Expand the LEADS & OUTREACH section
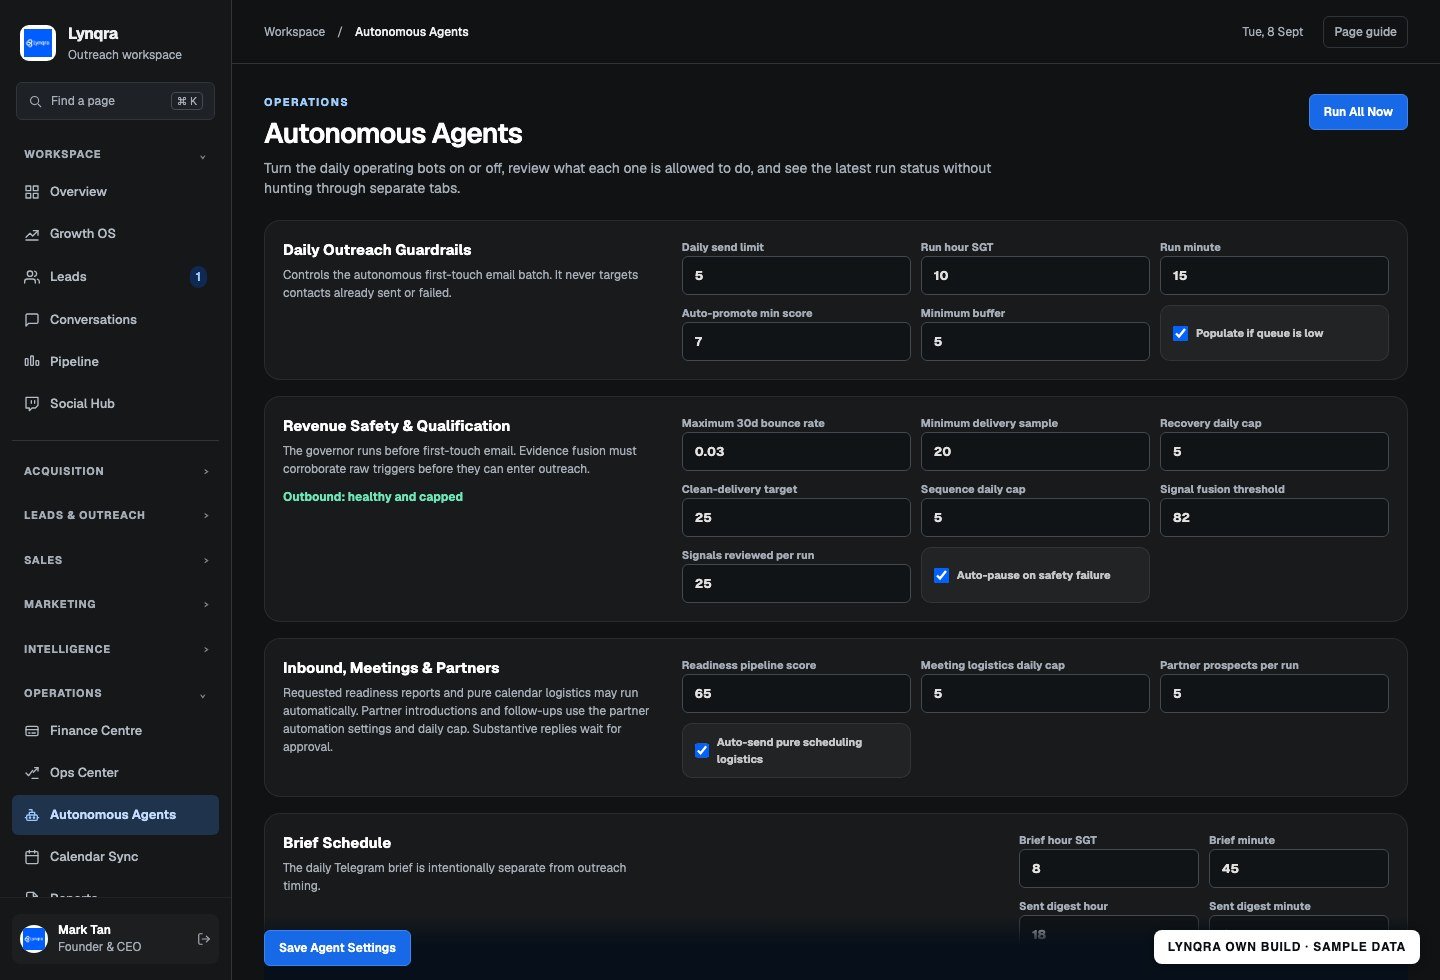Screen dimensions: 1440x980 [x=115, y=516]
